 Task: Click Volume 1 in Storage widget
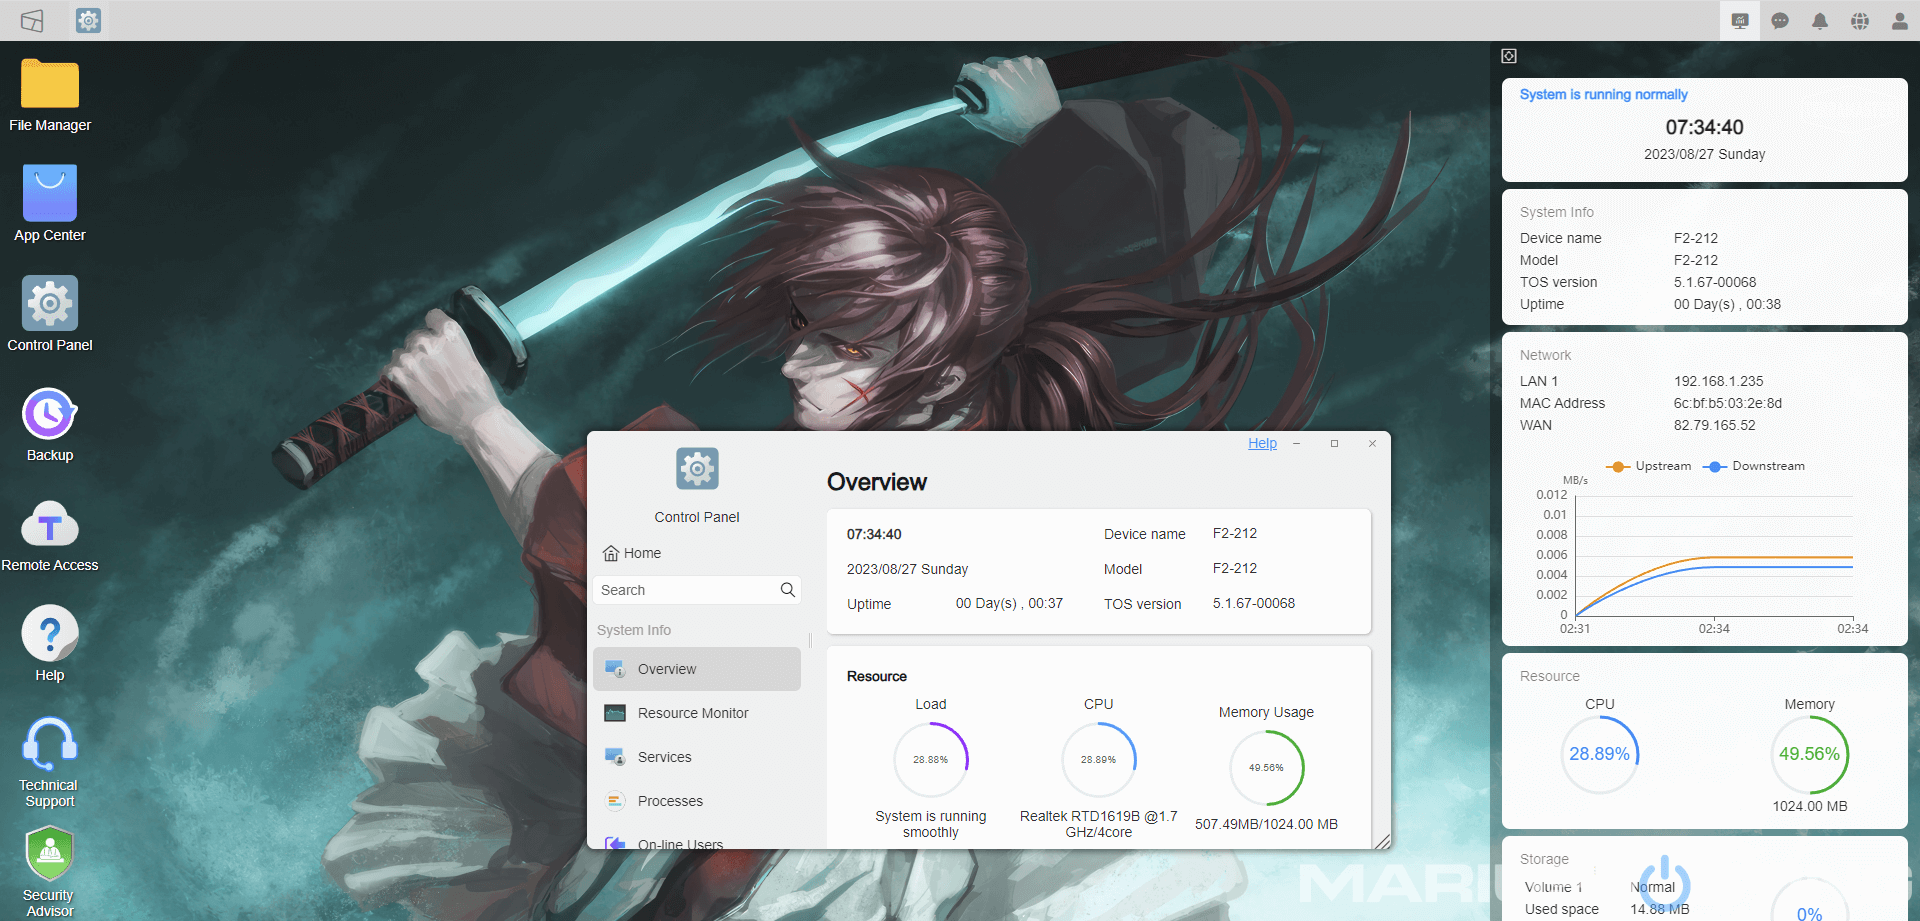pyautogui.click(x=1553, y=887)
